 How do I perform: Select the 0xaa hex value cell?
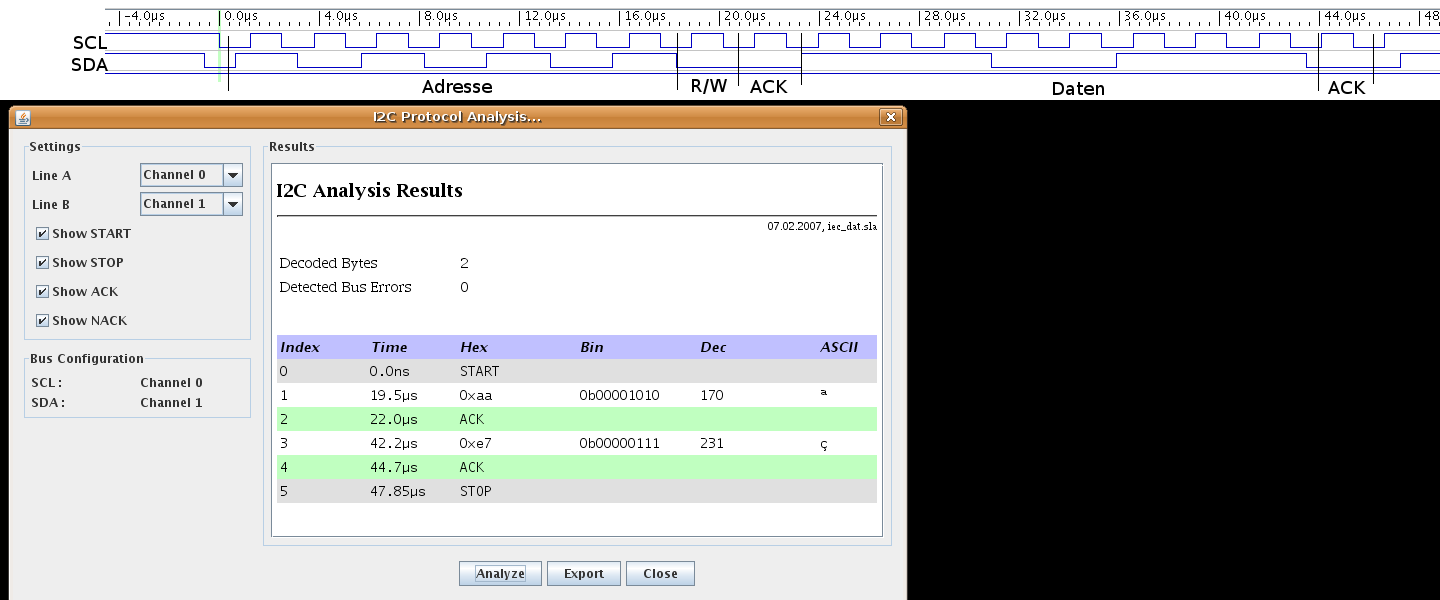(476, 395)
